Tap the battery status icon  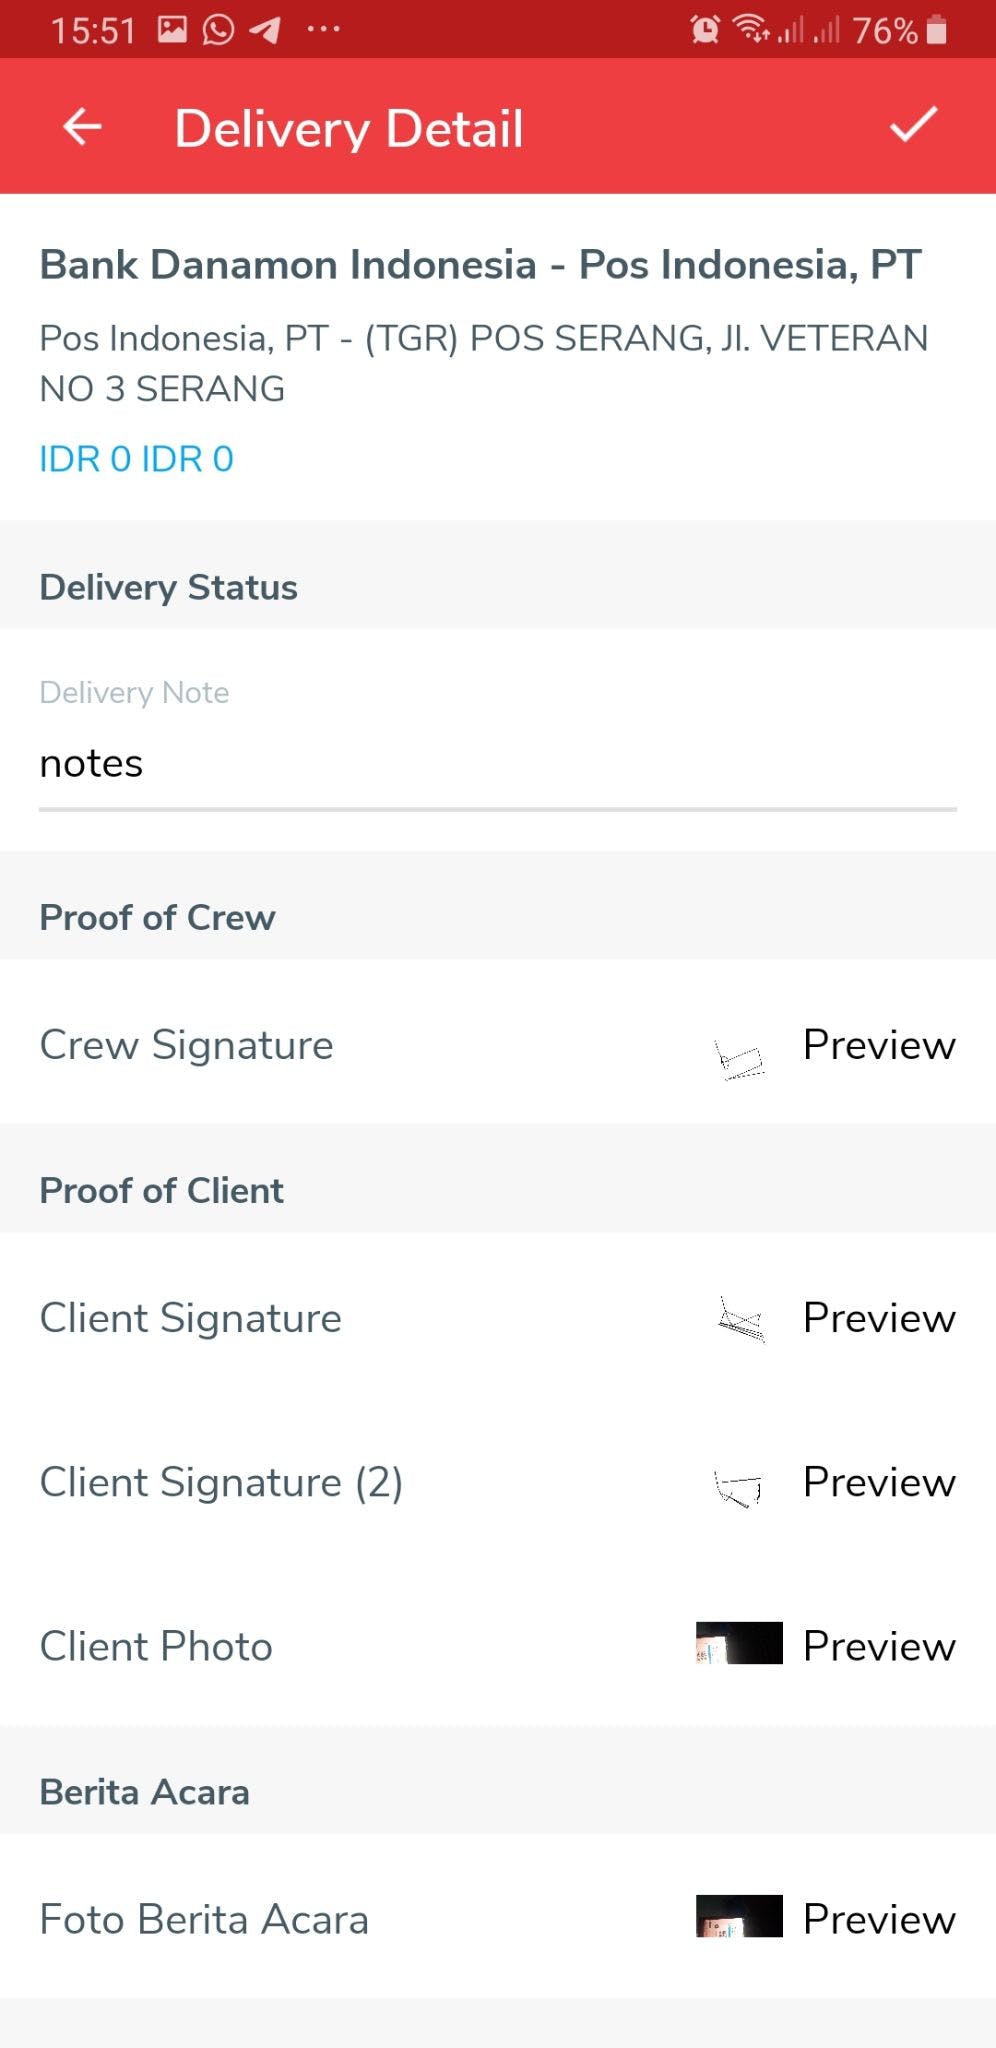[x=937, y=30]
